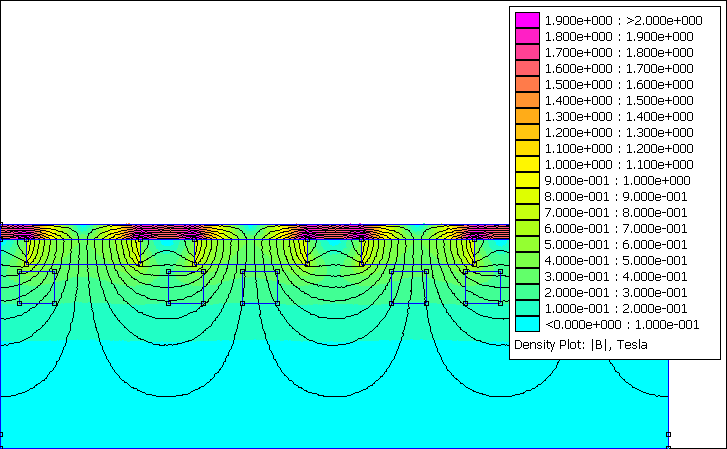Click the cyan <0.000e+000 legend swatch
The width and height of the screenshot is (727, 449).
pyautogui.click(x=527, y=324)
